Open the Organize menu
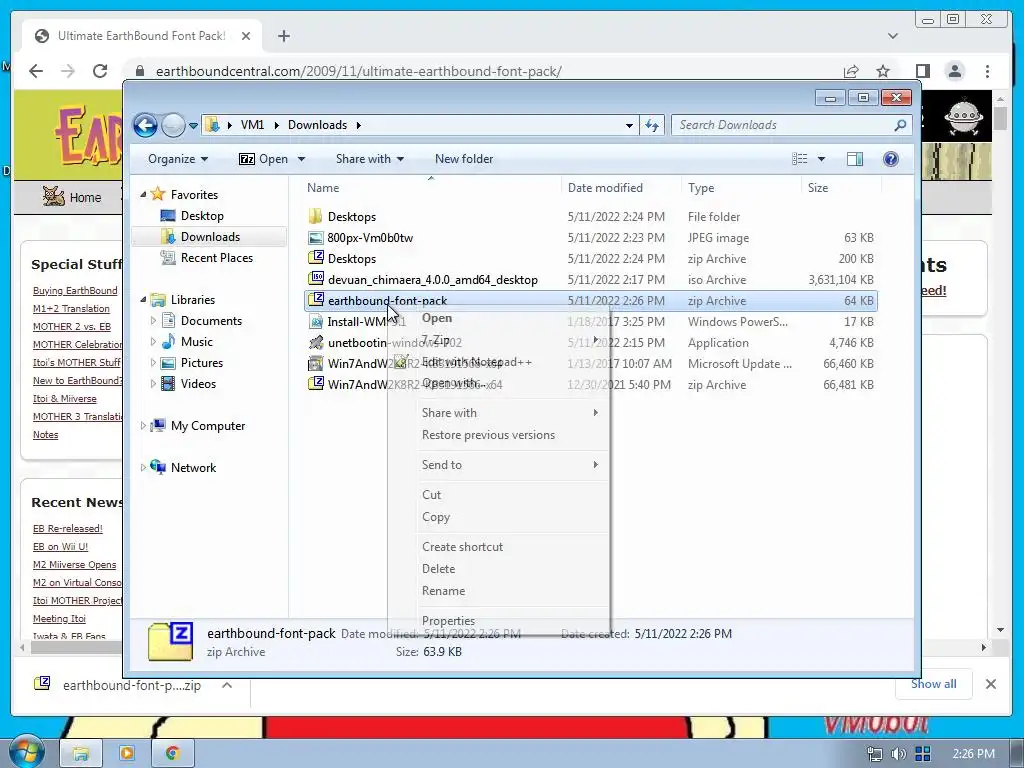Image resolution: width=1024 pixels, height=768 pixels. (178, 159)
